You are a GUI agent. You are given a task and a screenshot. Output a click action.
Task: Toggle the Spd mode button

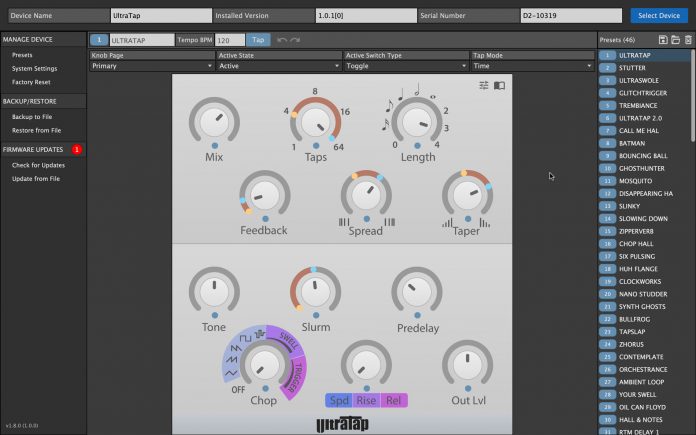(340, 400)
